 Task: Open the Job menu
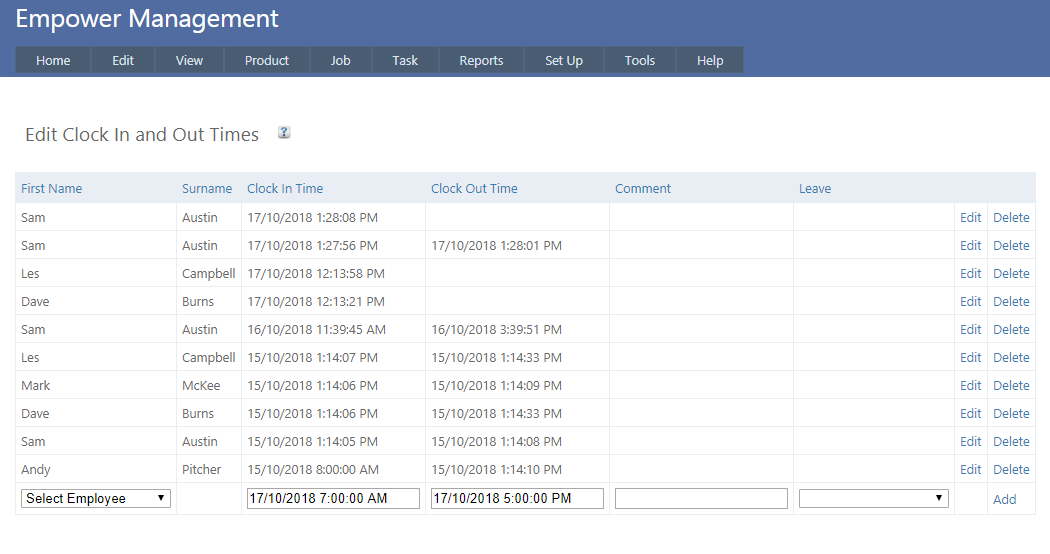point(341,60)
